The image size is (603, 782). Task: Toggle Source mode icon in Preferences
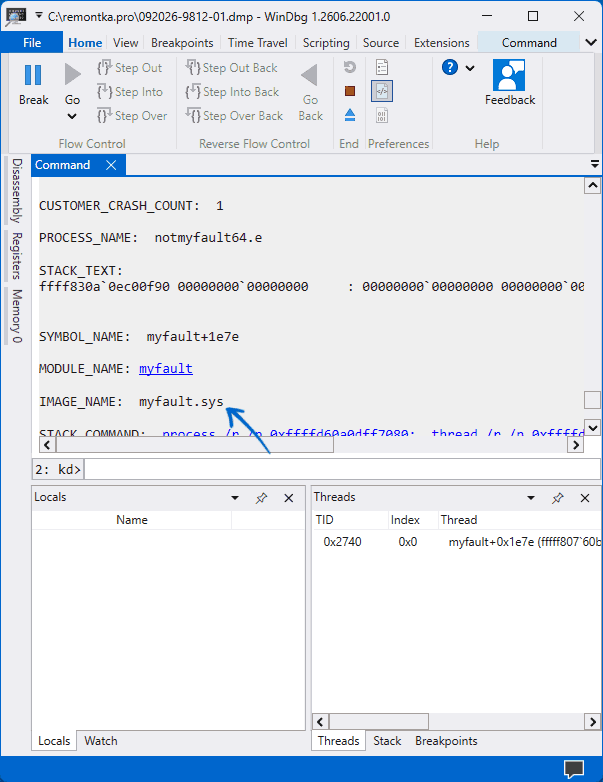coord(382,91)
